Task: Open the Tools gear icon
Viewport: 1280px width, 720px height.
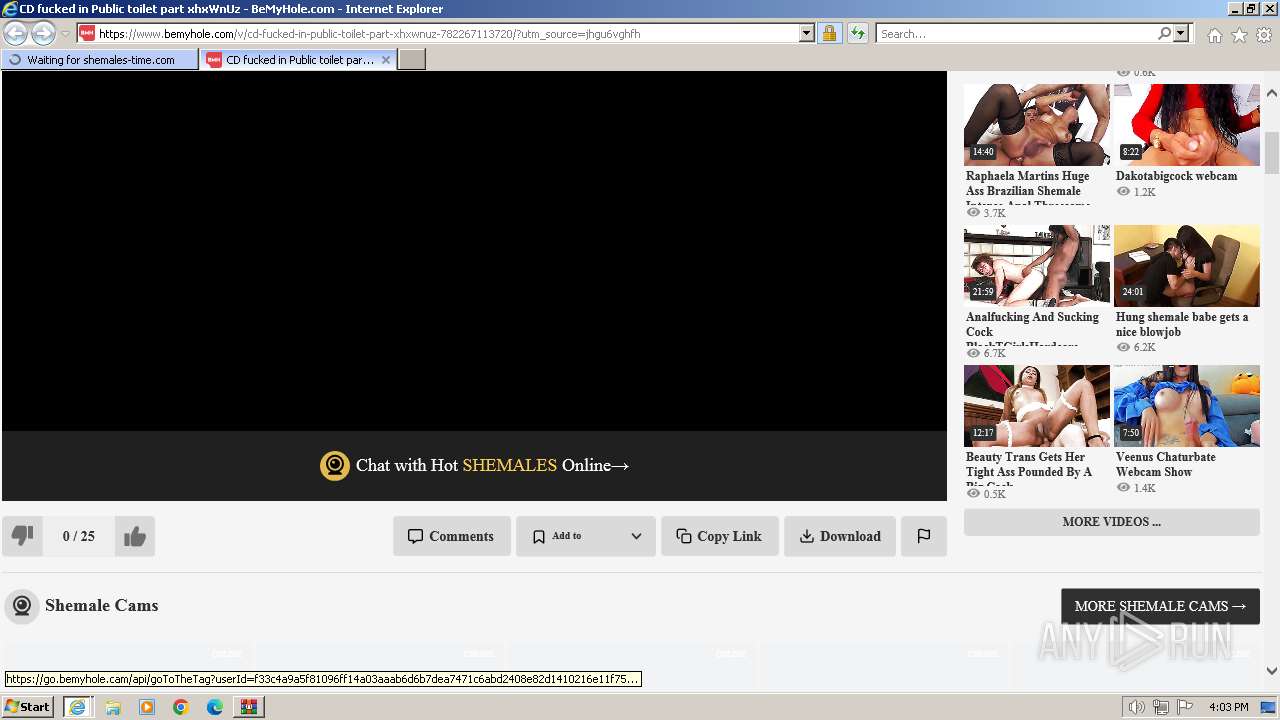Action: coord(1264,35)
